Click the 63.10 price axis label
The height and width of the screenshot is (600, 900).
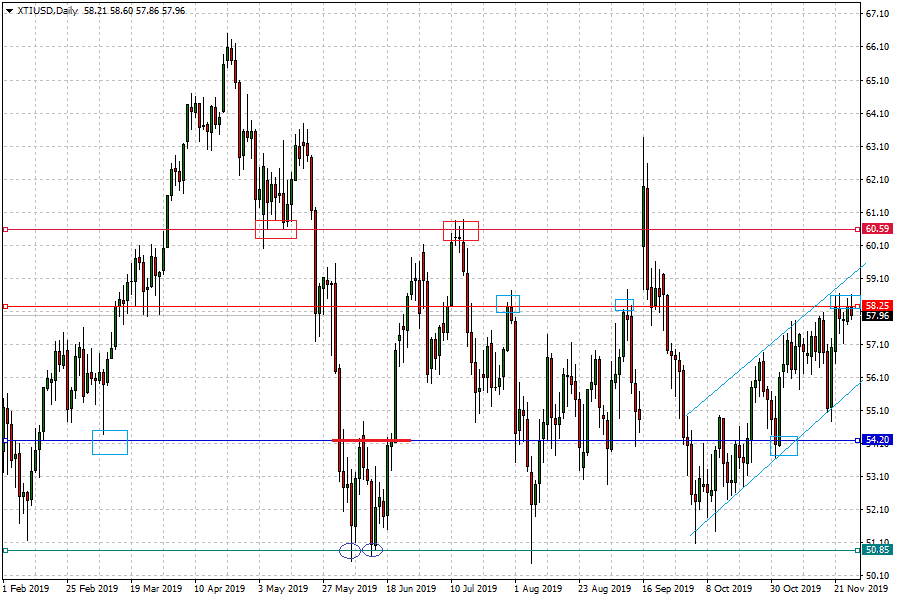[x=877, y=147]
